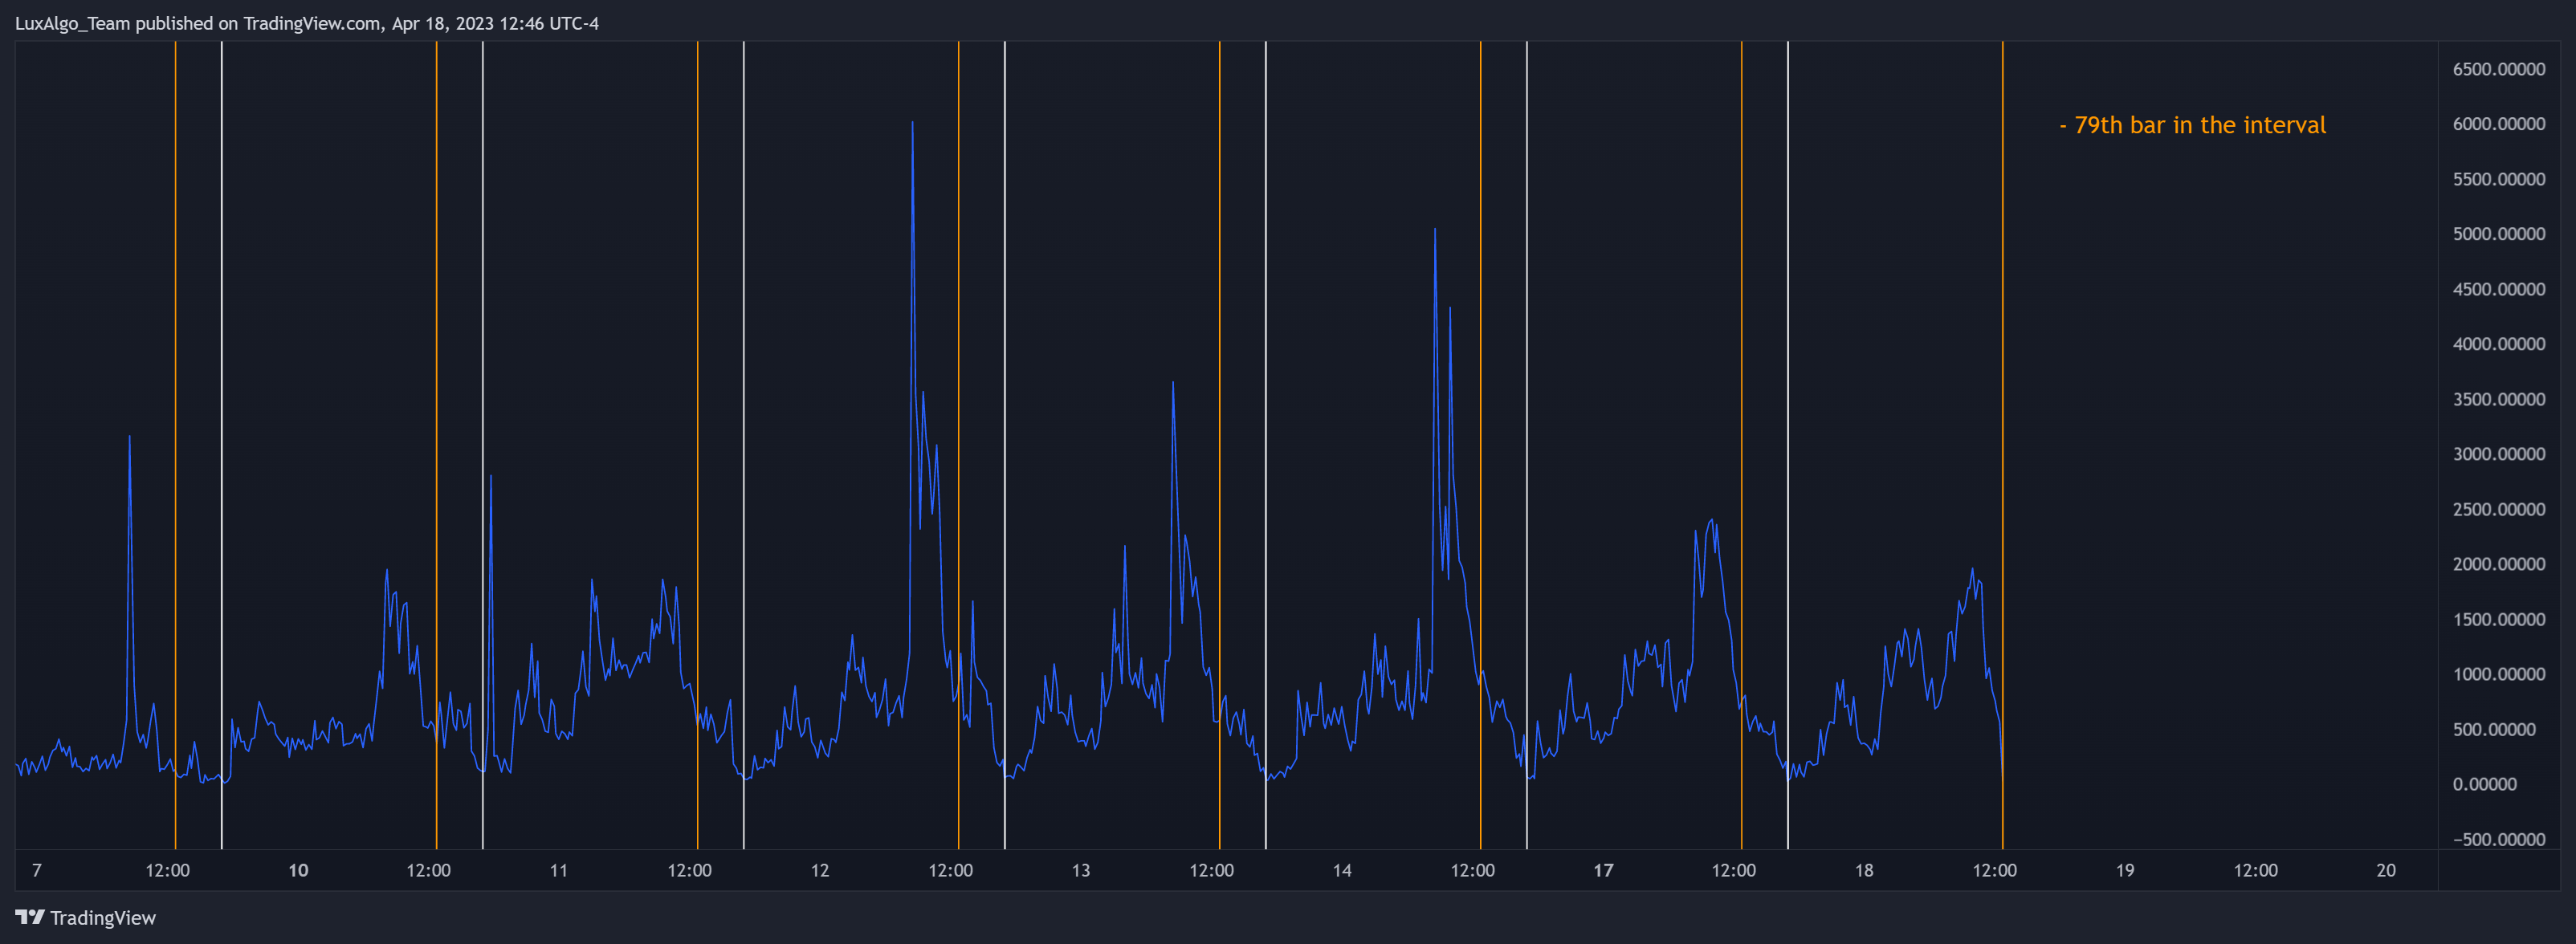
Task: Select the 4500.00000 price axis label
Action: (2498, 289)
